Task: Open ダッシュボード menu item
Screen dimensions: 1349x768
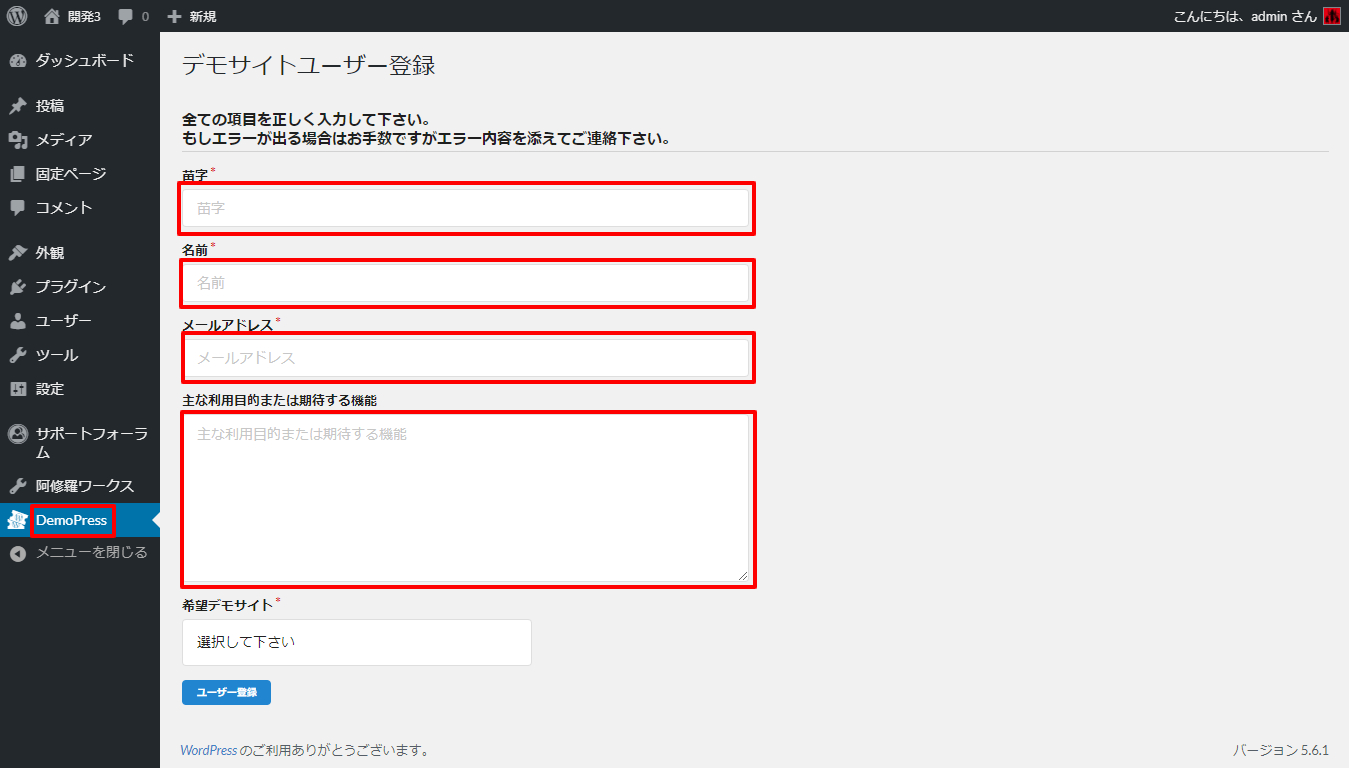Action: pos(80,61)
